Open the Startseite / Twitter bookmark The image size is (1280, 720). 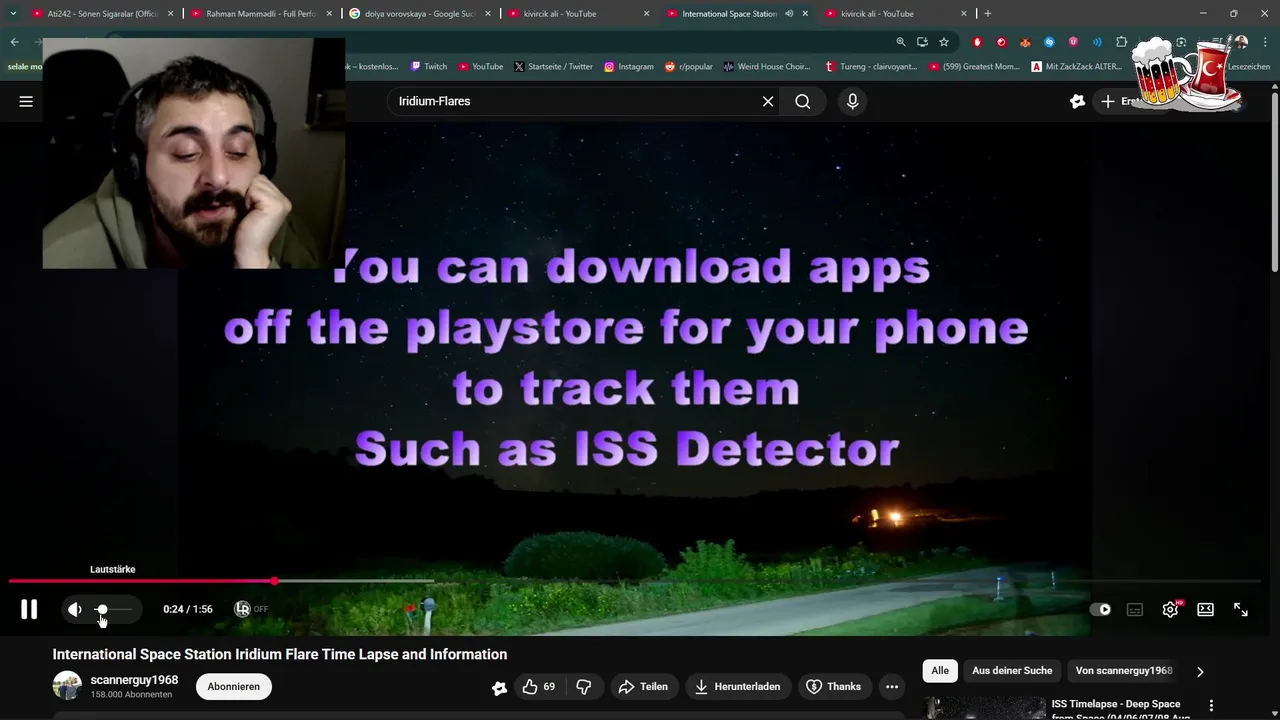pos(553,67)
